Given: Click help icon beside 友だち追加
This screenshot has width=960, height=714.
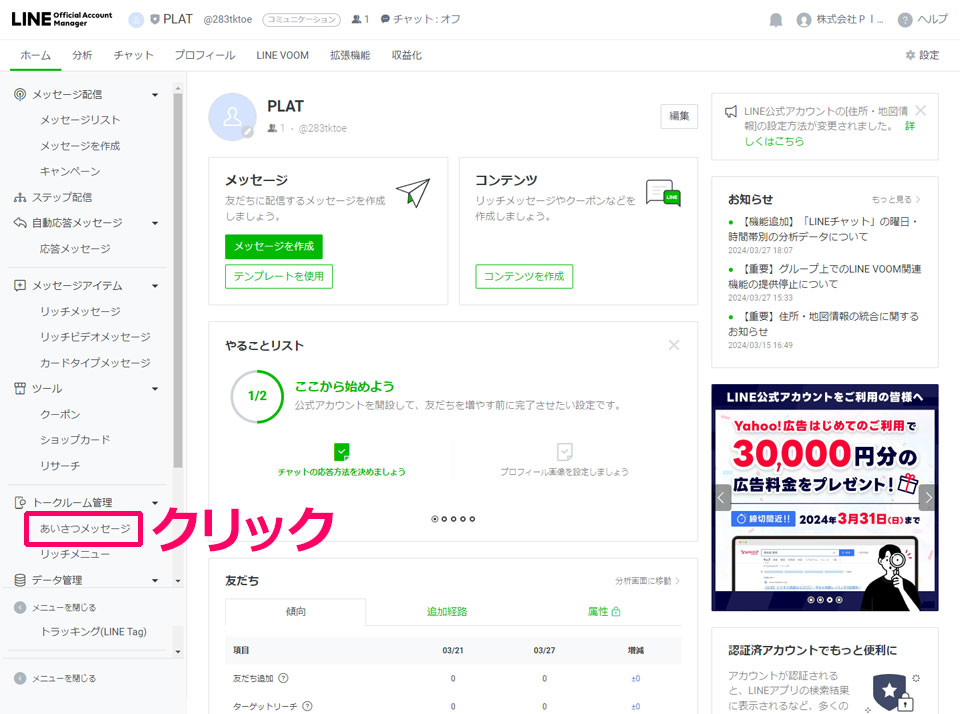Looking at the screenshot, I should coord(283,678).
